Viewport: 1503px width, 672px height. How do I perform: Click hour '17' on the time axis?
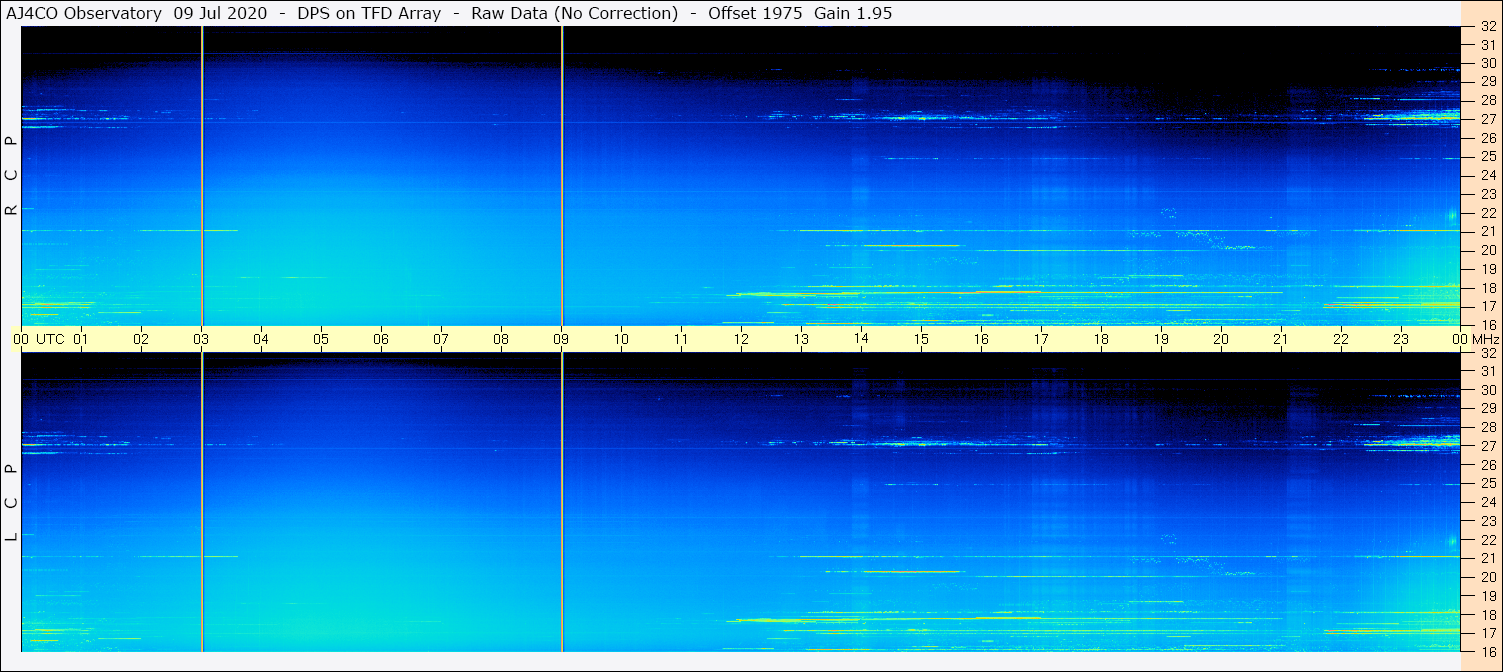click(1041, 339)
